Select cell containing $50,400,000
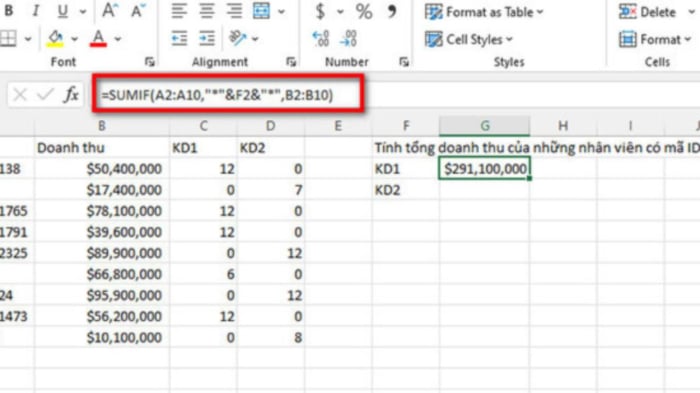Screen dimensions: 700x393 102,169
